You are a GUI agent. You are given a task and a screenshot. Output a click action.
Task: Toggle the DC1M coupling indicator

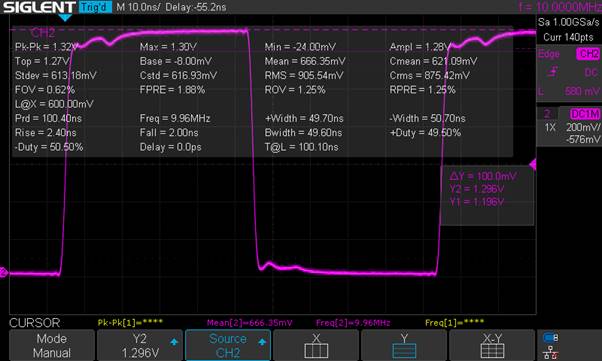coord(585,114)
